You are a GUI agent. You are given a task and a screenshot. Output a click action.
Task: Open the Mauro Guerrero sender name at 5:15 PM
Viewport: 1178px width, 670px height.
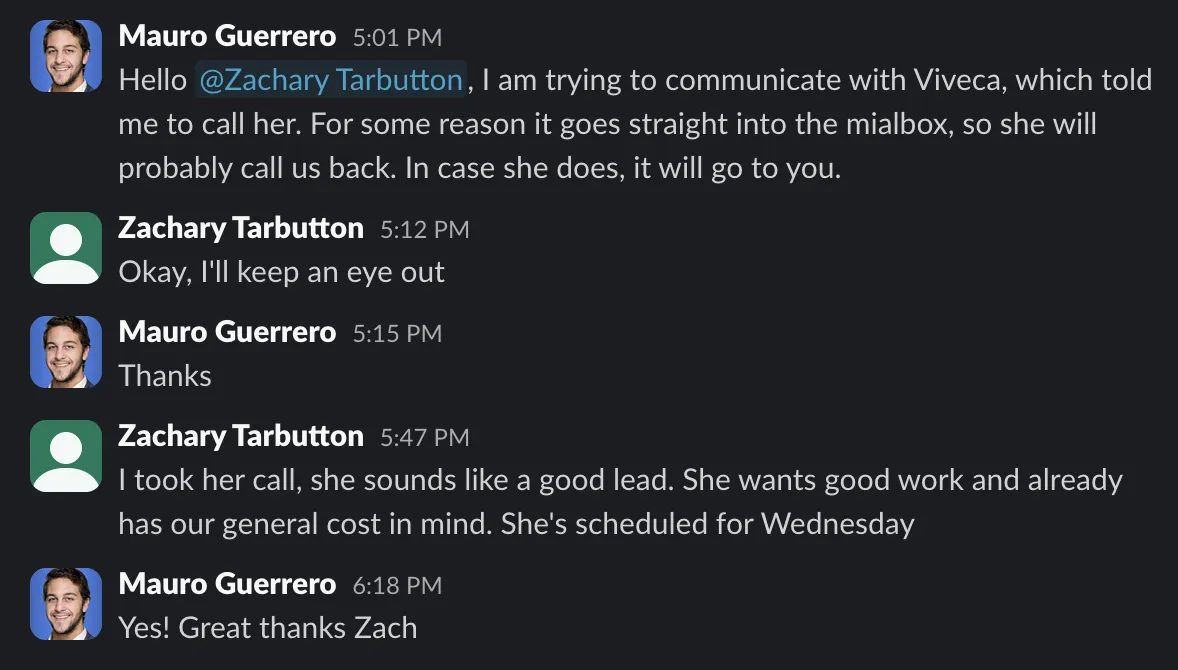(x=227, y=332)
